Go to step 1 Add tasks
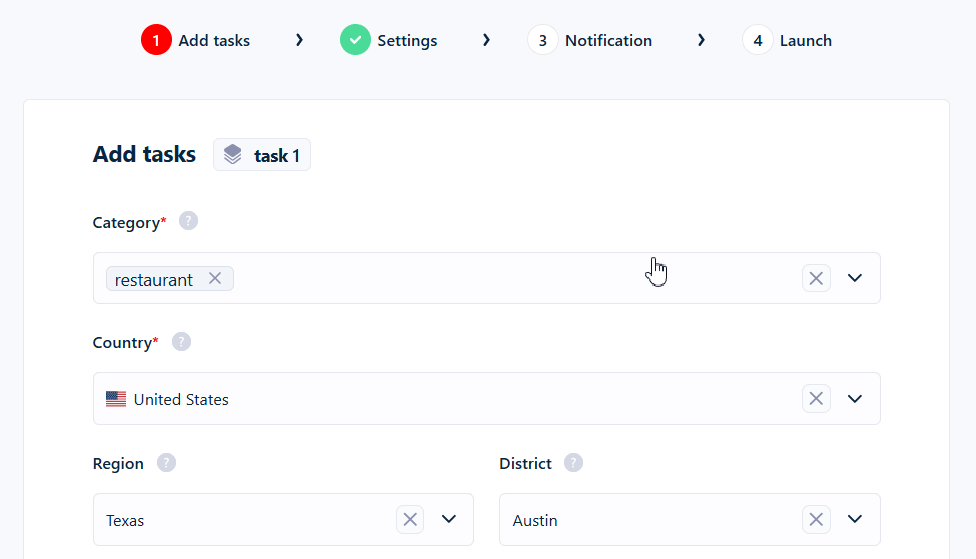Screen dimensions: 976x559 point(195,40)
